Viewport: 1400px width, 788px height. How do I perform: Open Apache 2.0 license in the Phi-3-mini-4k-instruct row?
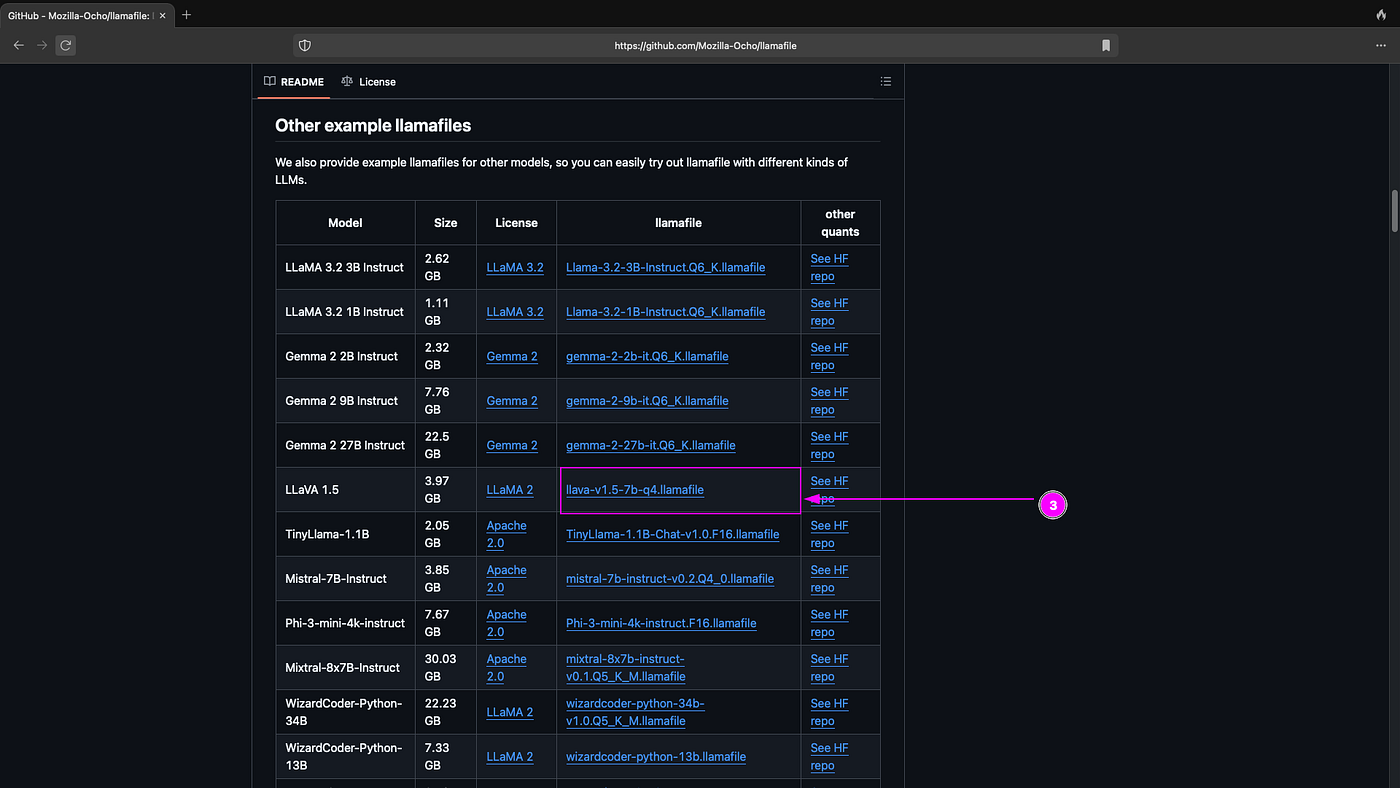[x=507, y=623]
